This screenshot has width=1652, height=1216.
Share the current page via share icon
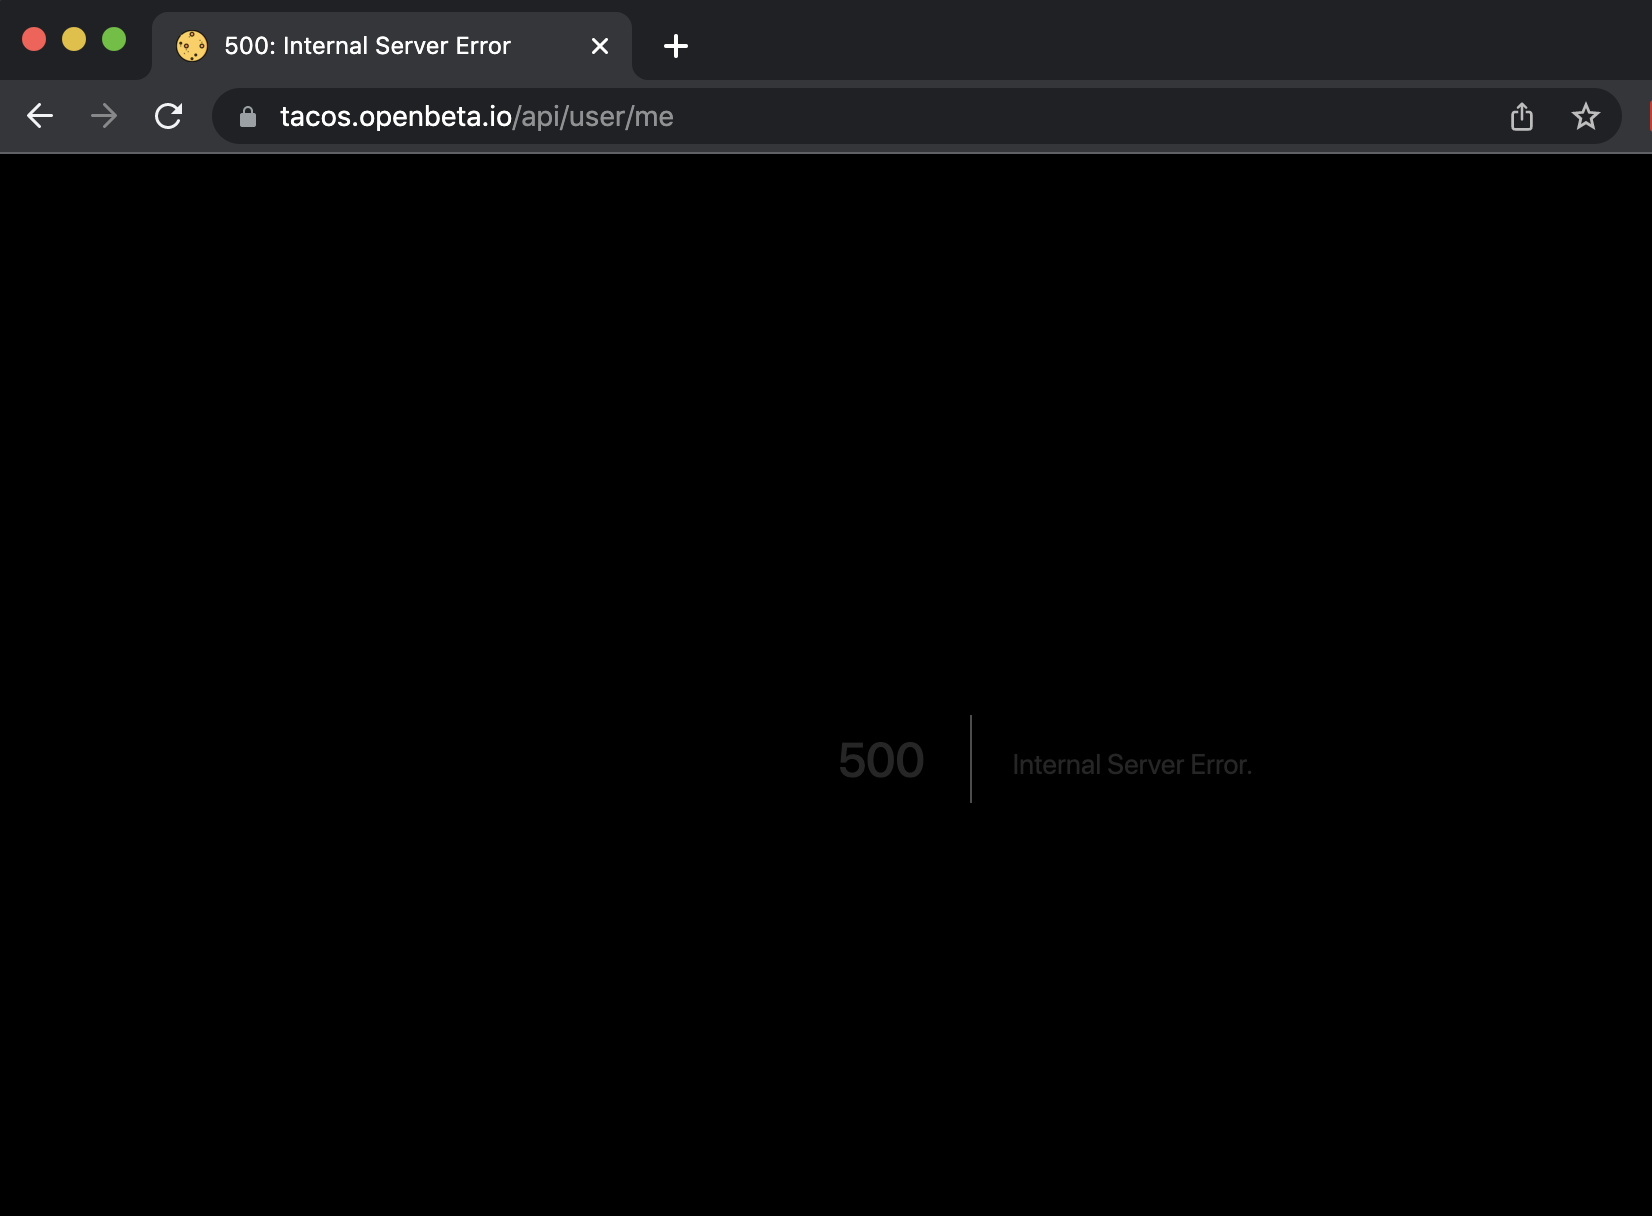coord(1522,116)
